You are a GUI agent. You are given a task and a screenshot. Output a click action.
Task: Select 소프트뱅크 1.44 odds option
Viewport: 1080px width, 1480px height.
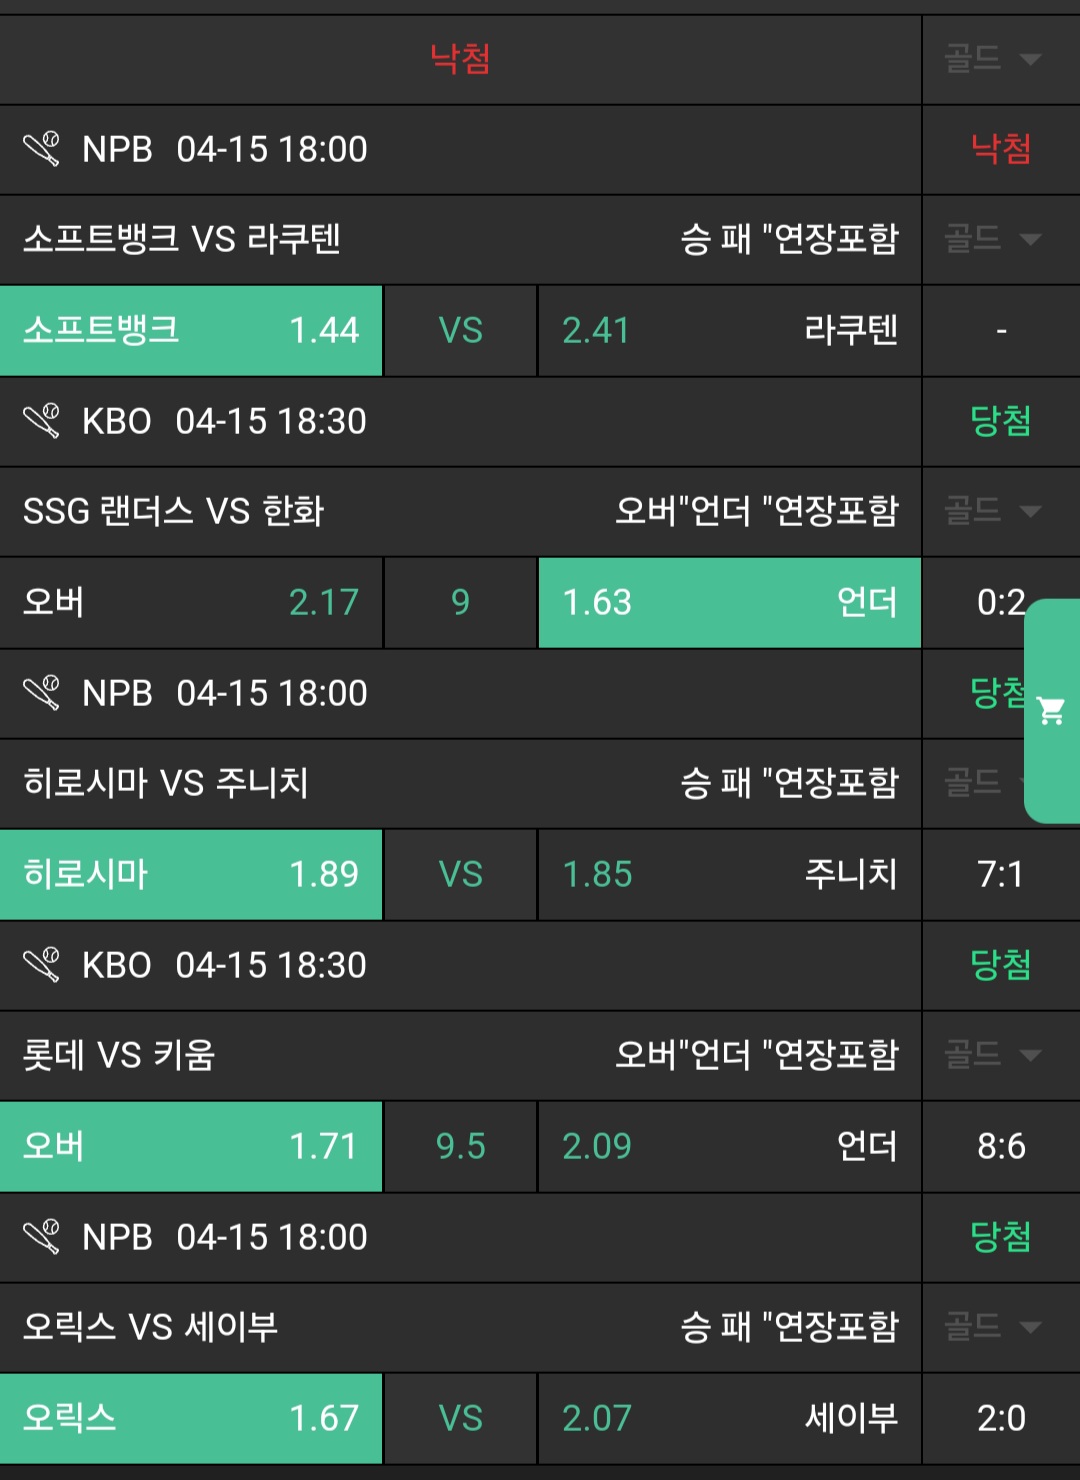pos(191,330)
